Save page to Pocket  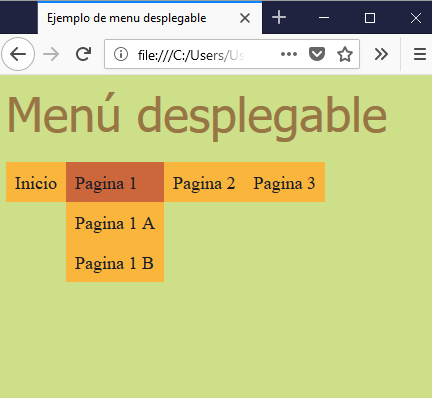pos(317,54)
